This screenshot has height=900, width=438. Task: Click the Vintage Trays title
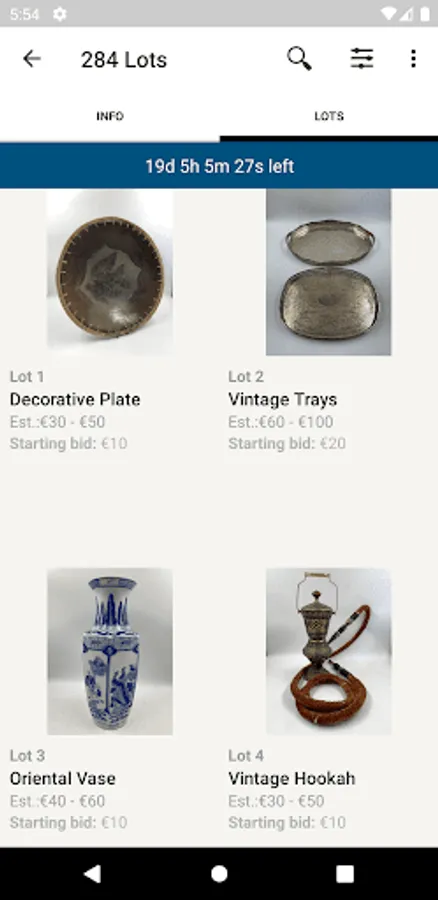pos(282,399)
